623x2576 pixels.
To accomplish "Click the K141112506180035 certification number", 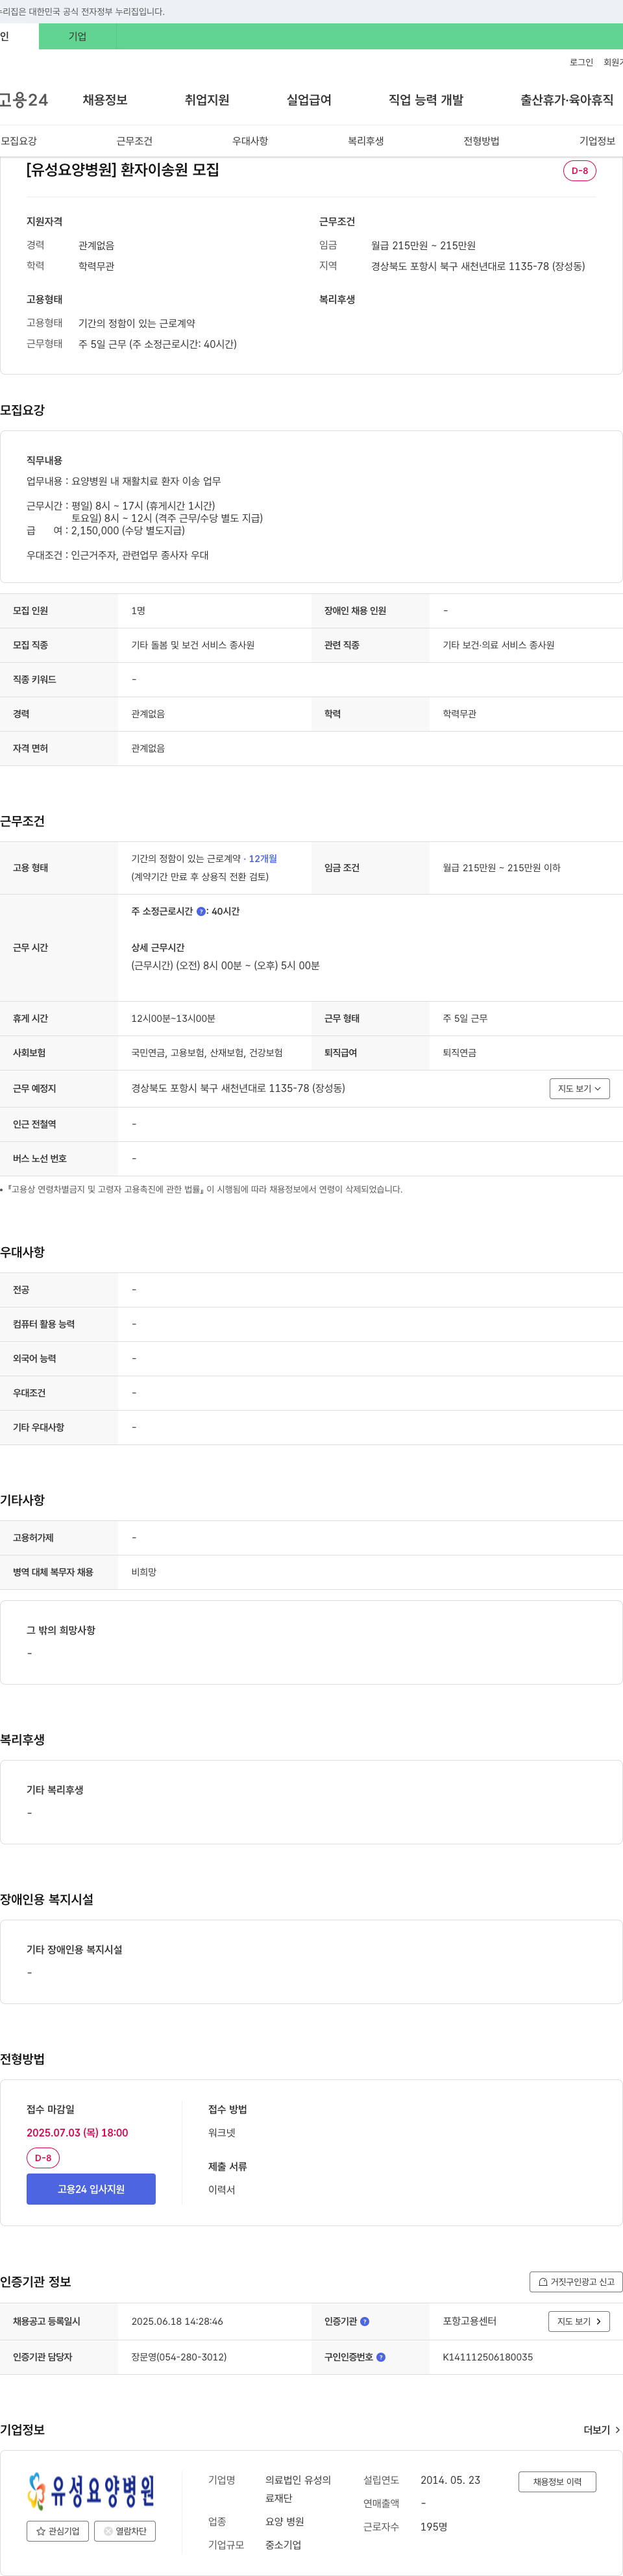I will 488,2357.
